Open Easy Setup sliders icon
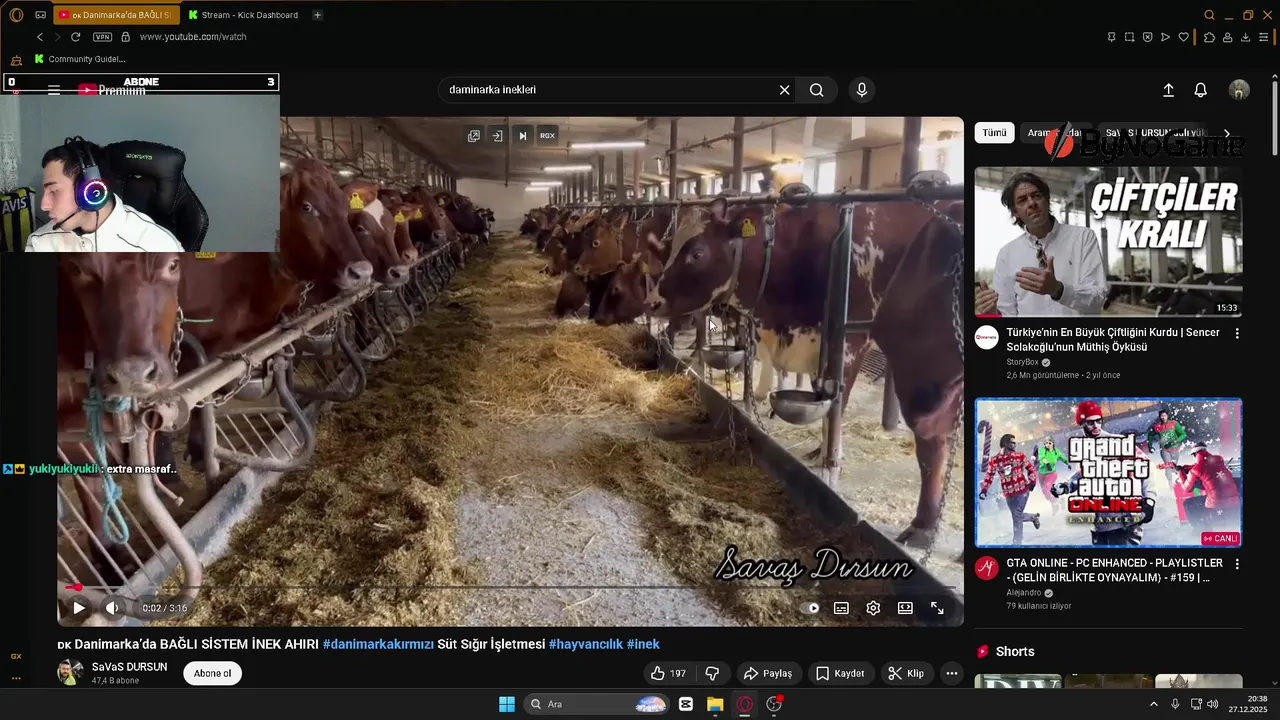This screenshot has width=1280, height=720. click(x=1264, y=37)
